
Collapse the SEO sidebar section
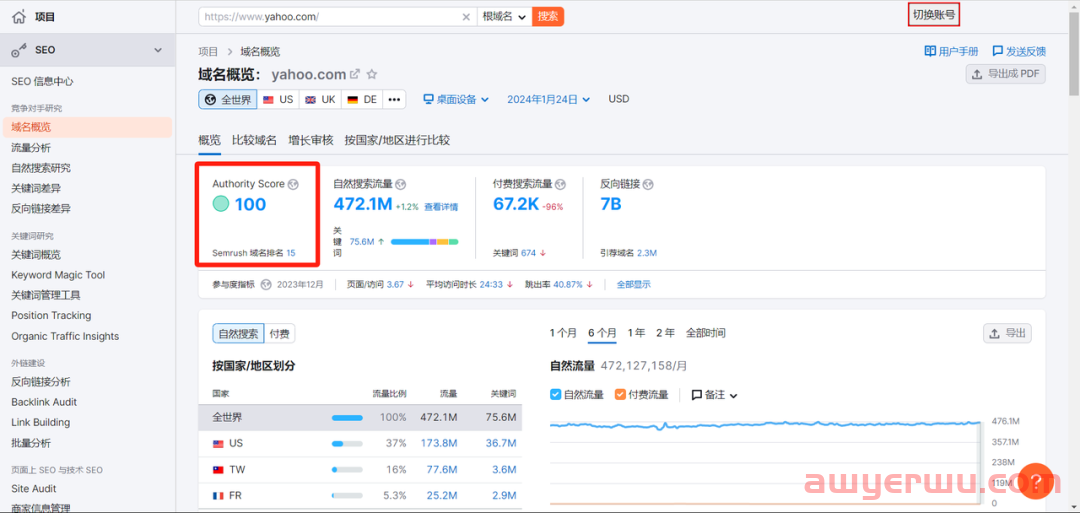click(158, 50)
